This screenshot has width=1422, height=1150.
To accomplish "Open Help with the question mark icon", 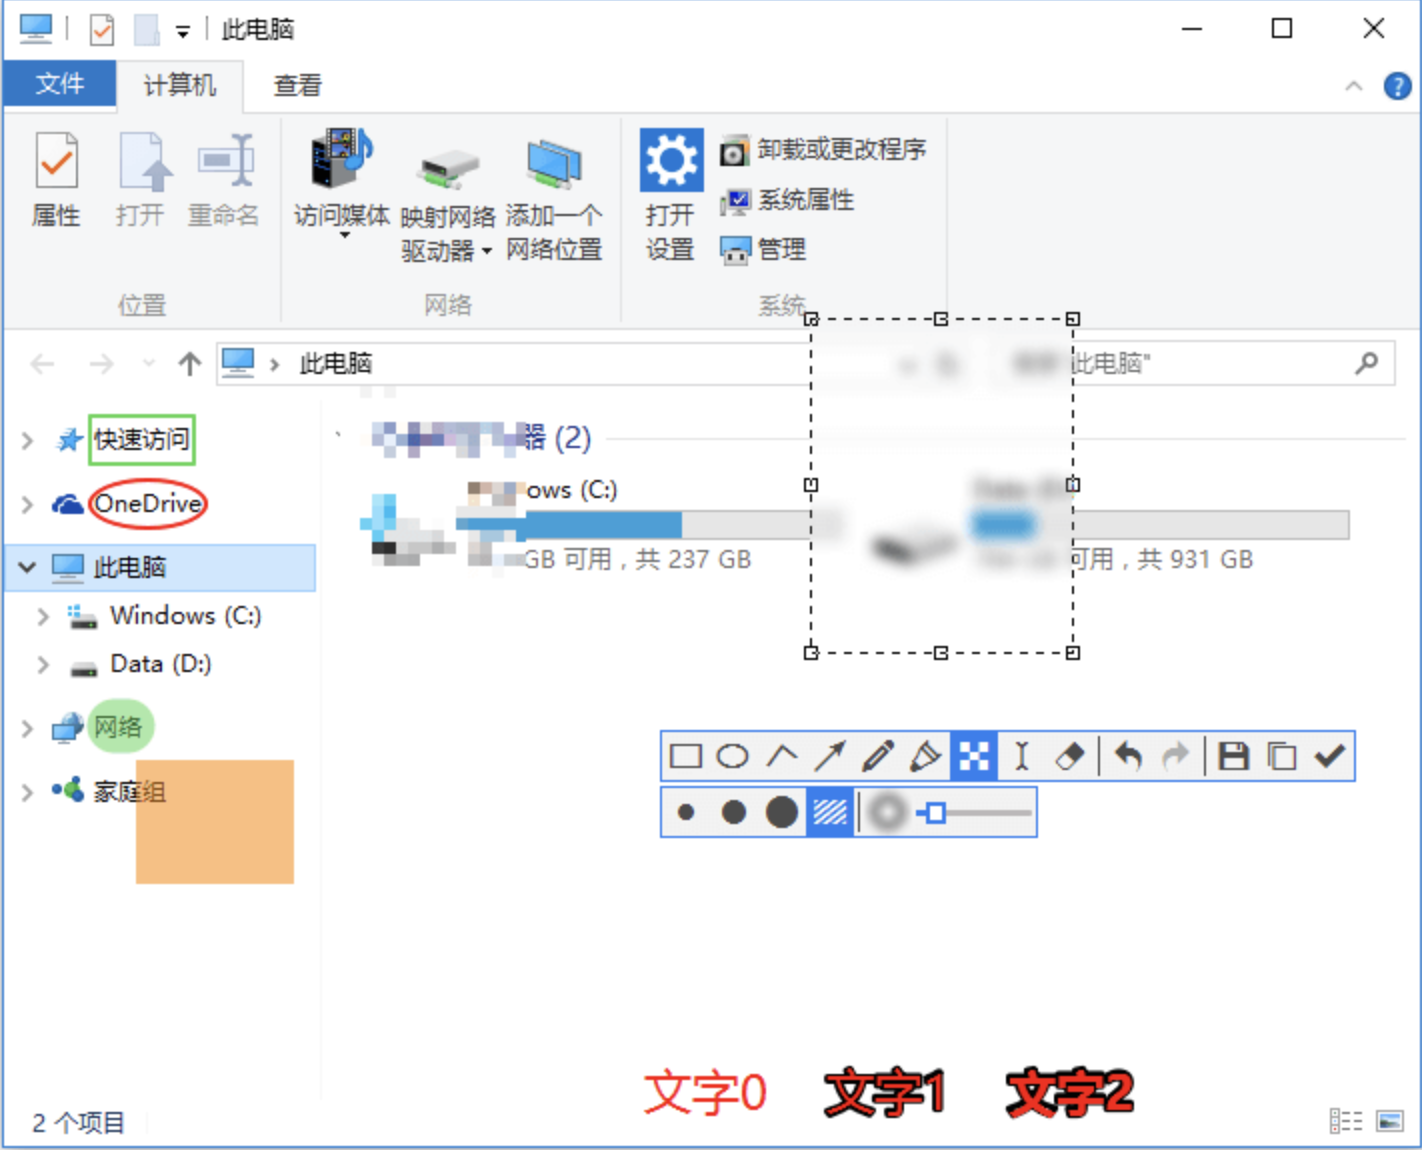I will [1397, 86].
